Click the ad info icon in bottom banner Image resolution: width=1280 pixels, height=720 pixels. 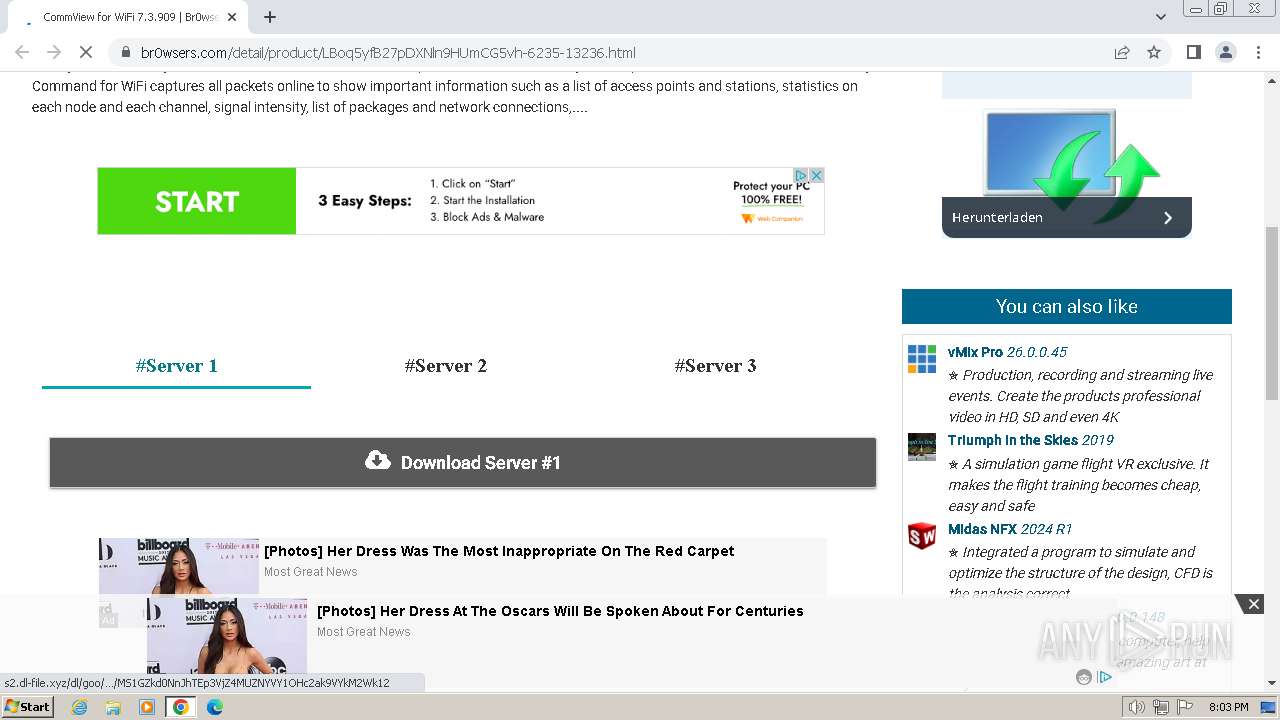point(1104,677)
